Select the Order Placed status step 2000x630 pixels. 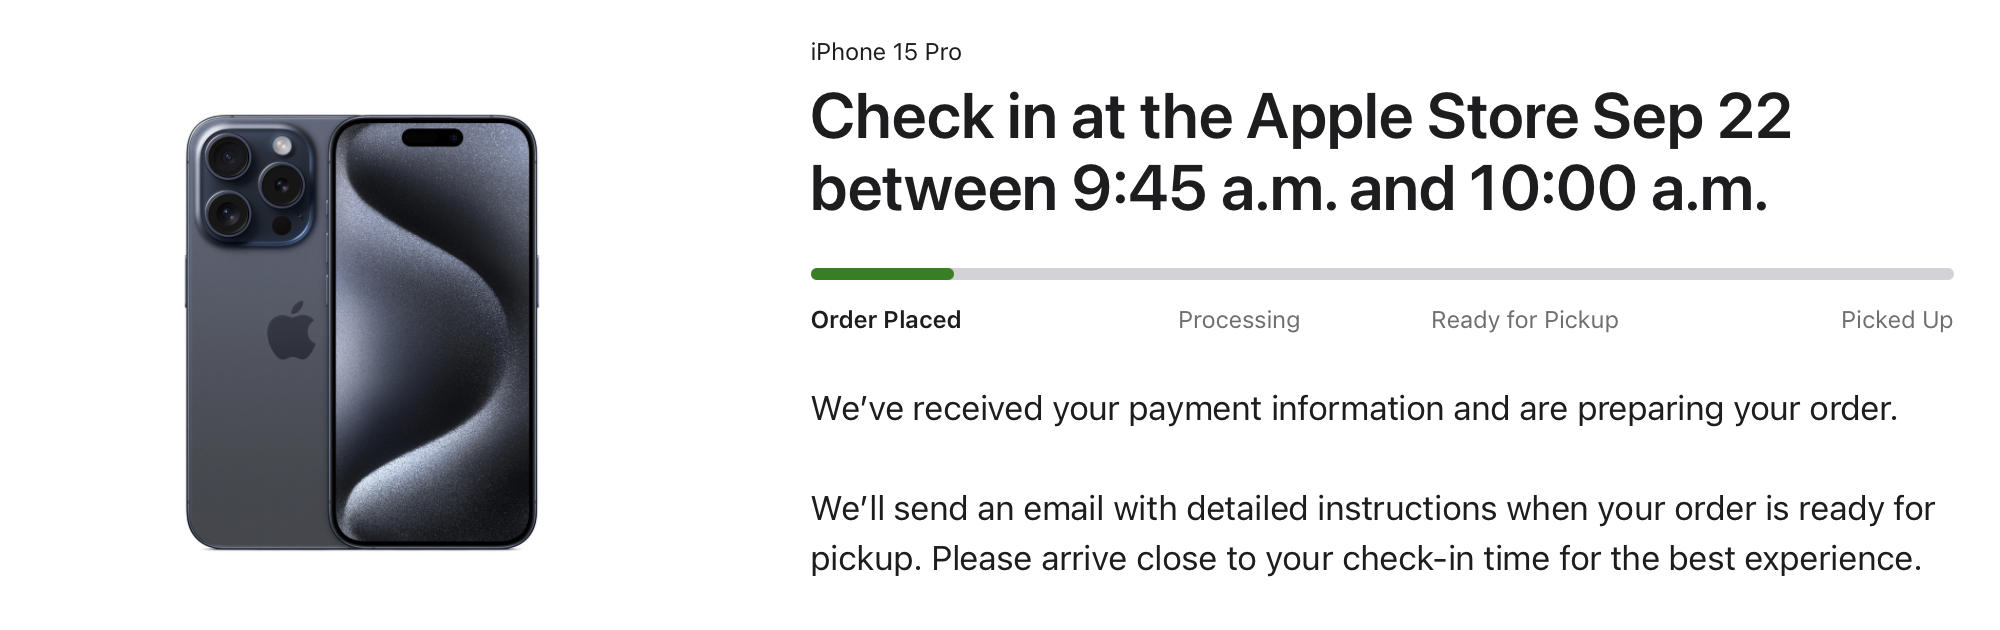coord(886,320)
